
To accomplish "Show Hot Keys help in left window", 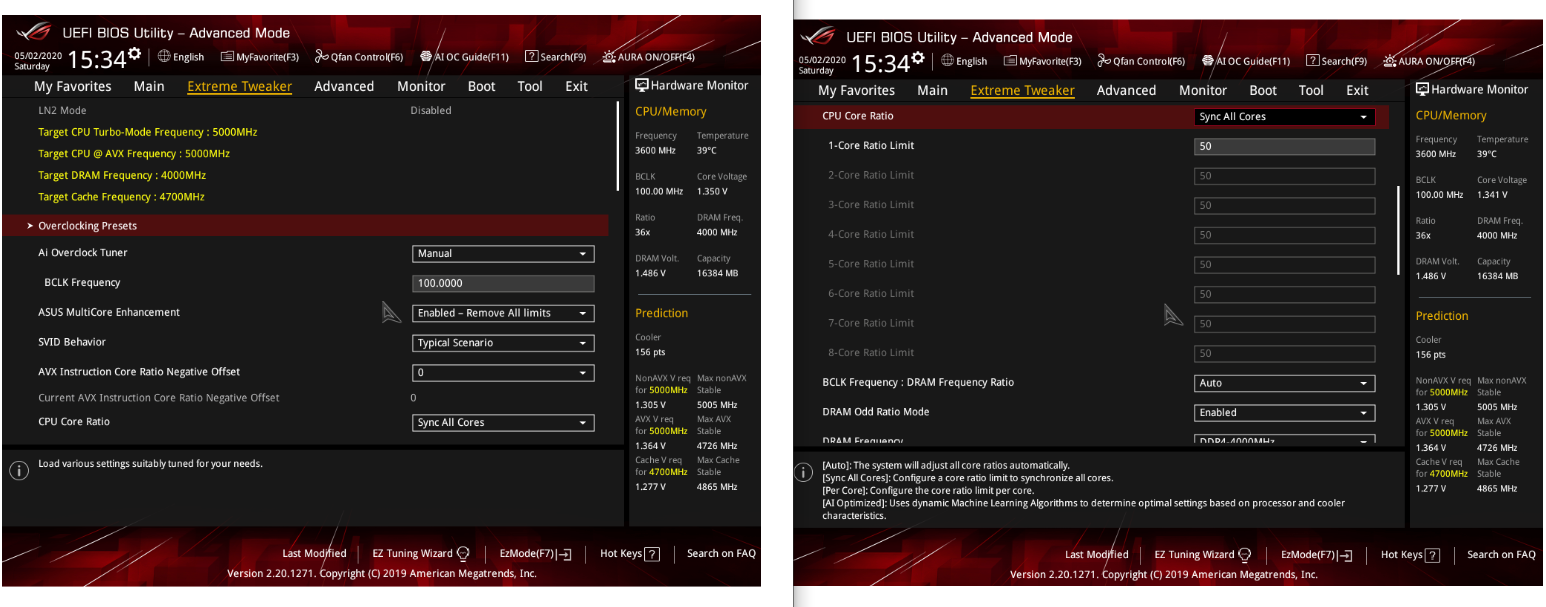I will click(x=630, y=553).
